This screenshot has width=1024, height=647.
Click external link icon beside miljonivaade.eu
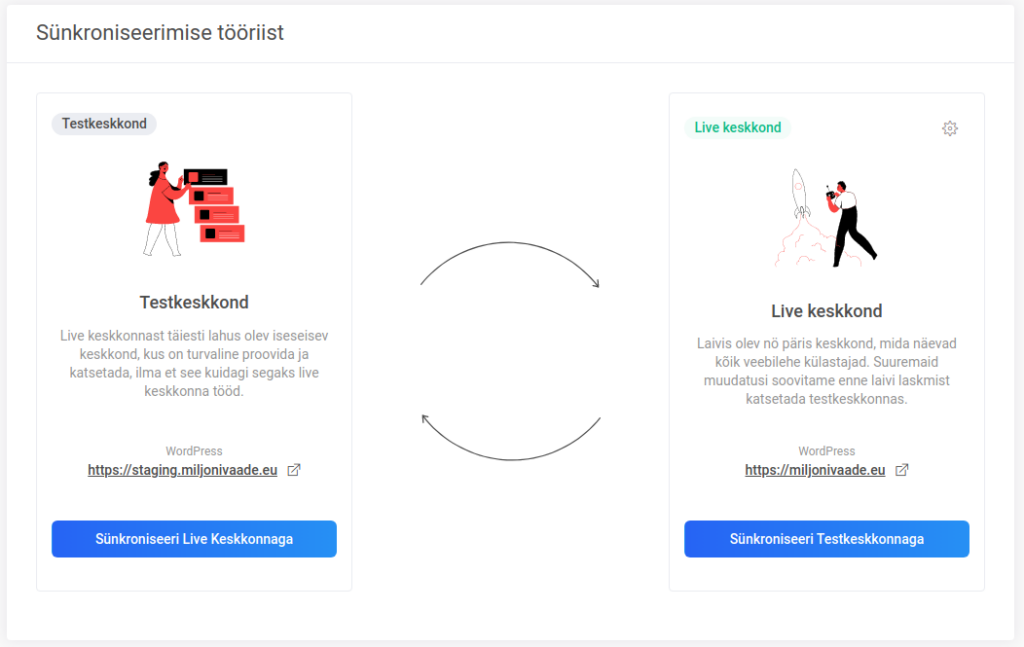click(902, 470)
